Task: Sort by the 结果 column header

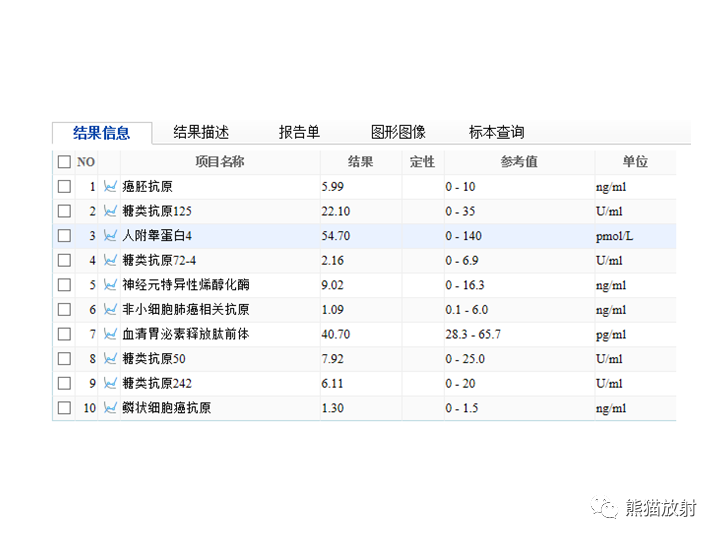Action: point(360,162)
